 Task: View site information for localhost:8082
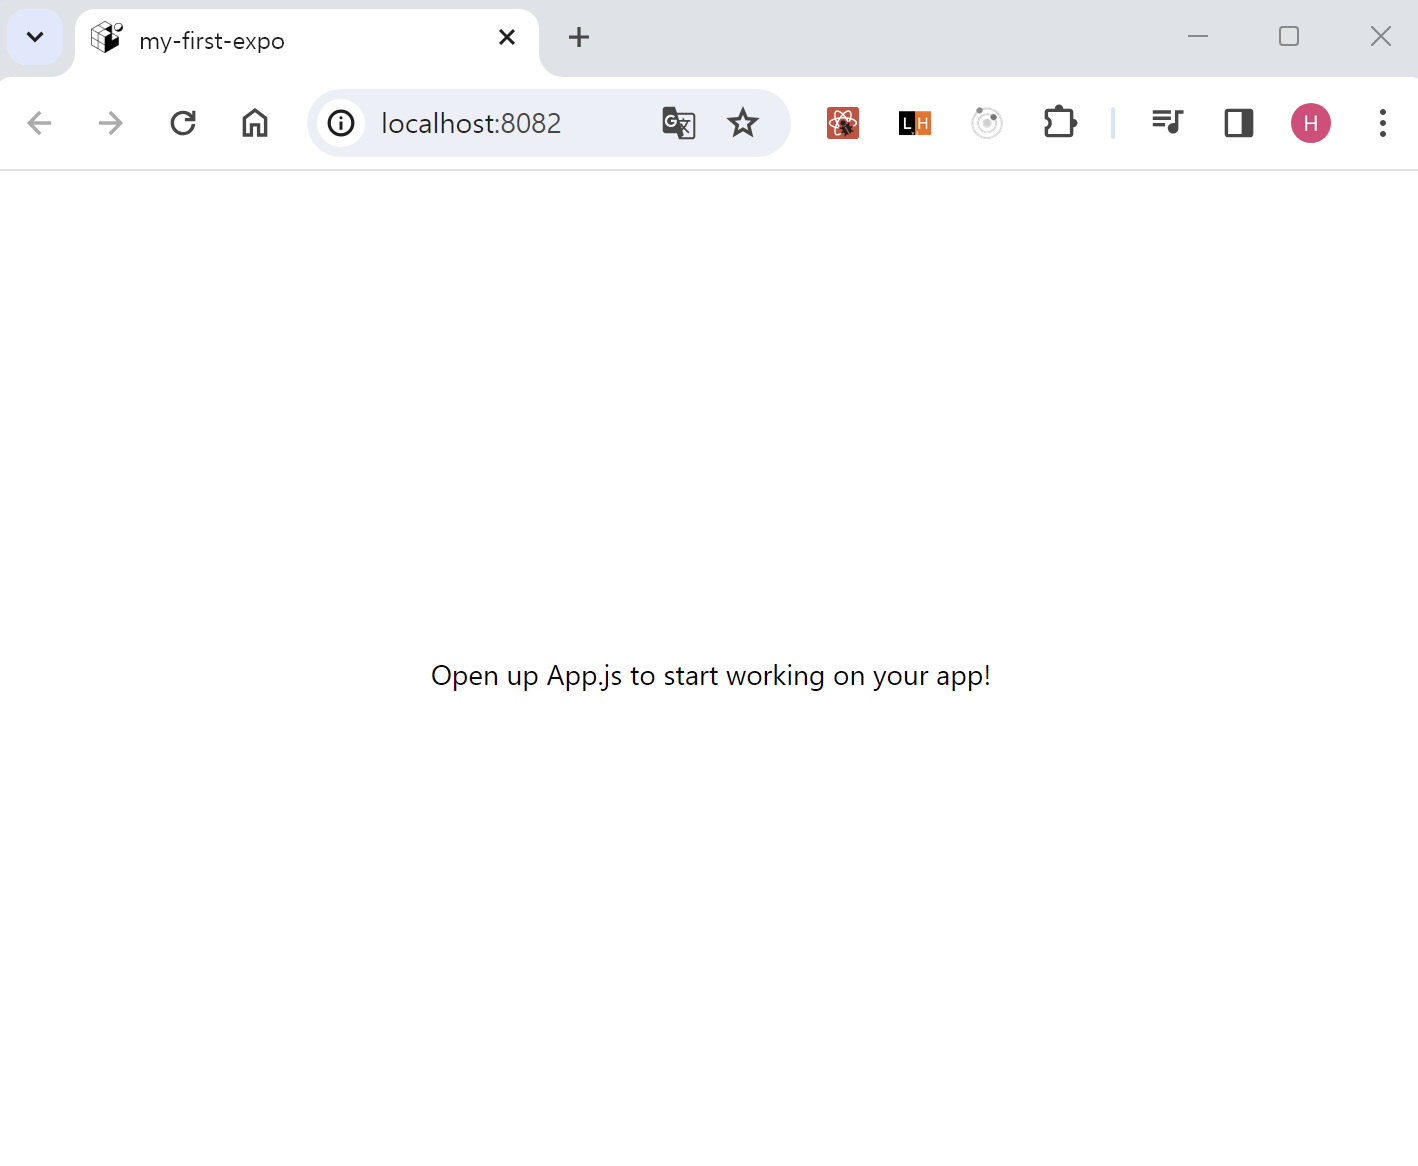point(342,122)
